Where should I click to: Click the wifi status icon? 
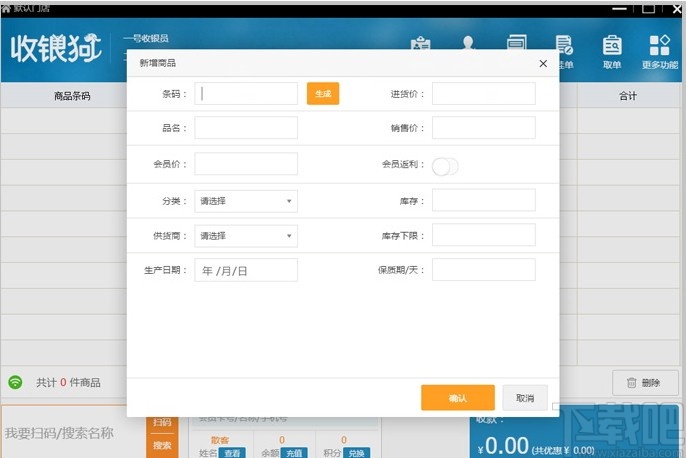pyautogui.click(x=15, y=382)
